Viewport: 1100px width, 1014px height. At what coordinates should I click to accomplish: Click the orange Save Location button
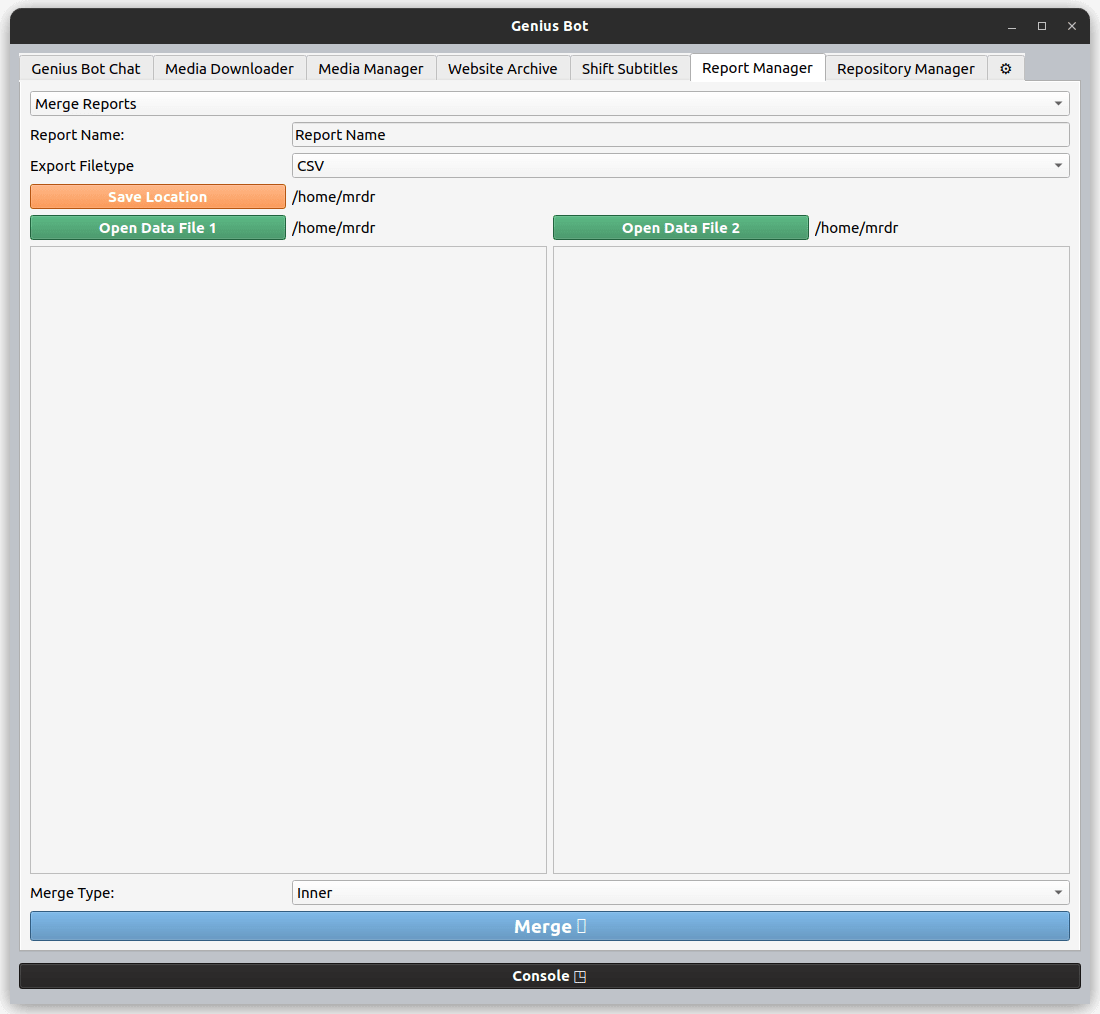[x=158, y=196]
